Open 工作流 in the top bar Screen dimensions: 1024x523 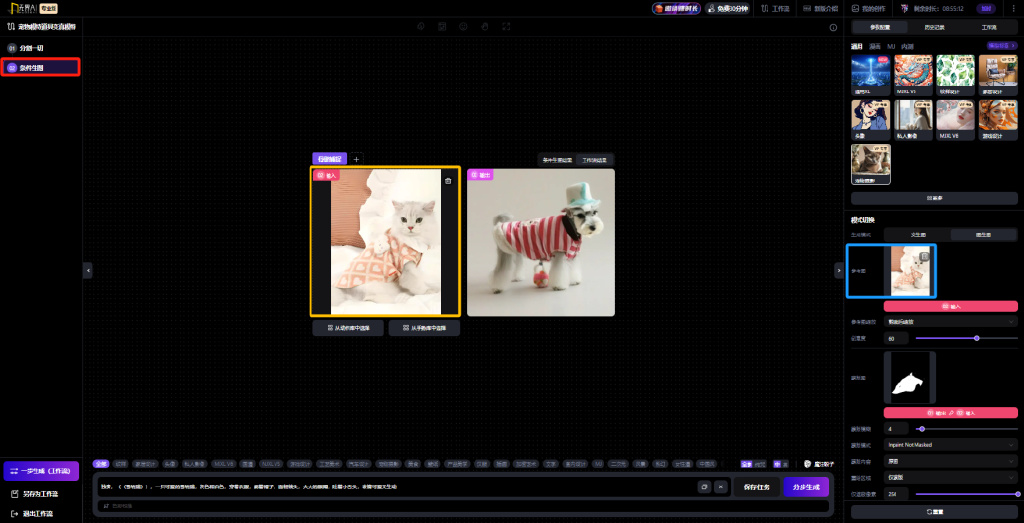775,8
